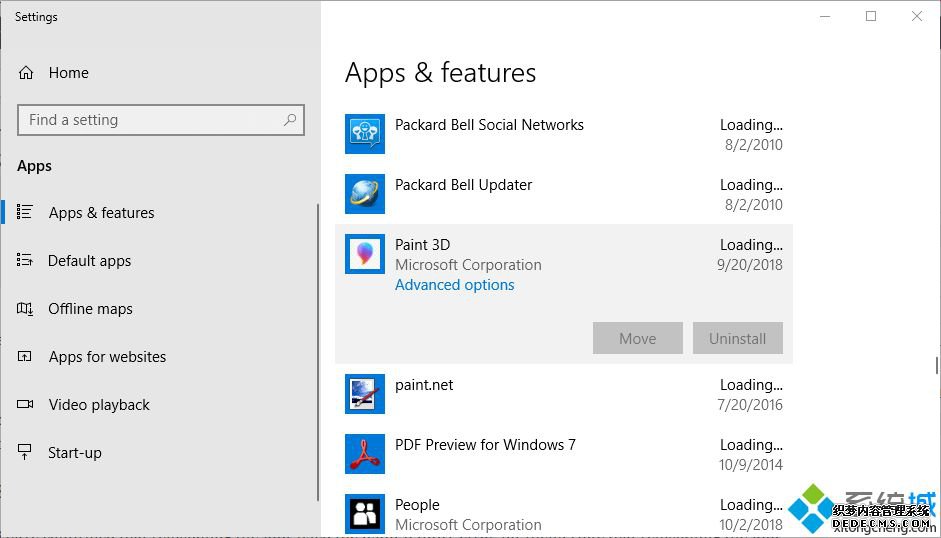Click the Move button
Image resolution: width=941 pixels, height=538 pixels.
click(x=637, y=338)
